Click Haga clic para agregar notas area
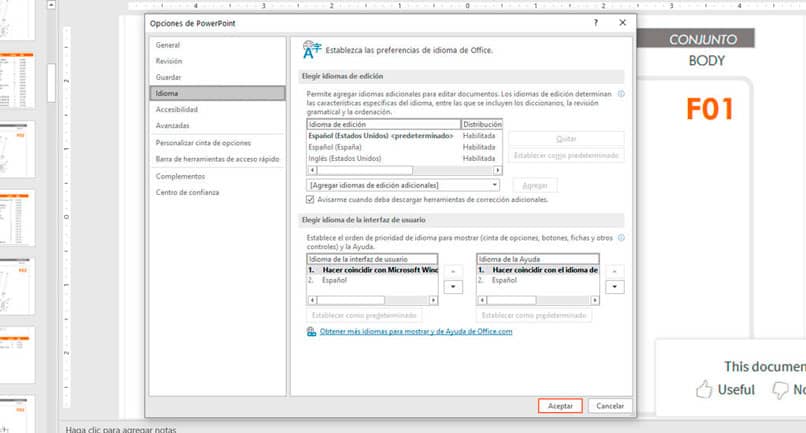Image resolution: width=806 pixels, height=433 pixels. tap(121, 429)
